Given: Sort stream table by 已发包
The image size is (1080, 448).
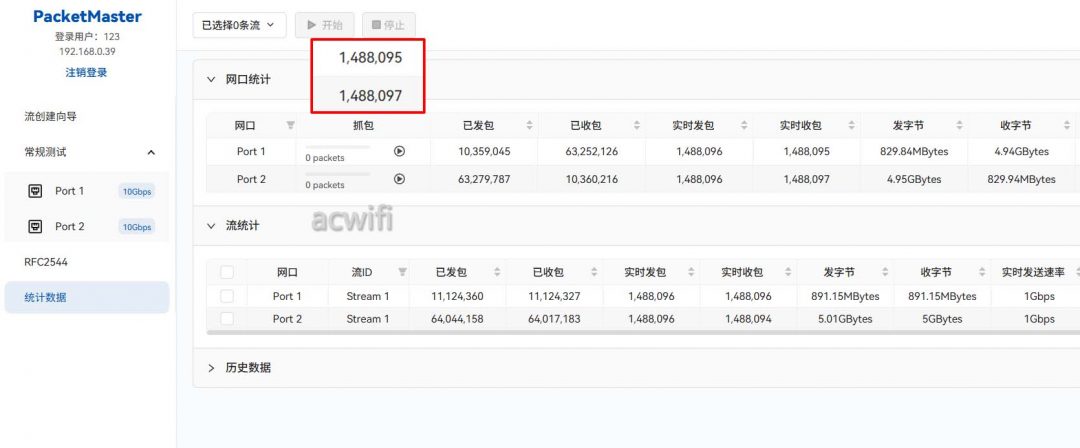Looking at the screenshot, I should point(497,272).
